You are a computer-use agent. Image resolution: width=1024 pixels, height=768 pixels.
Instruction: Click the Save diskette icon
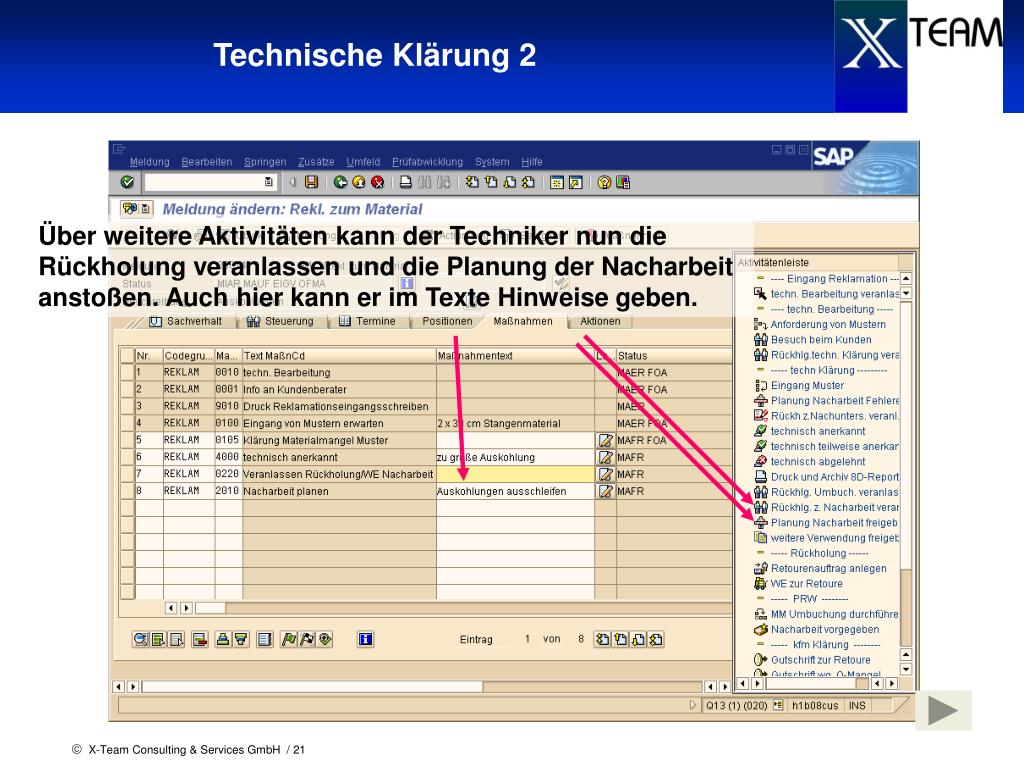pos(312,182)
